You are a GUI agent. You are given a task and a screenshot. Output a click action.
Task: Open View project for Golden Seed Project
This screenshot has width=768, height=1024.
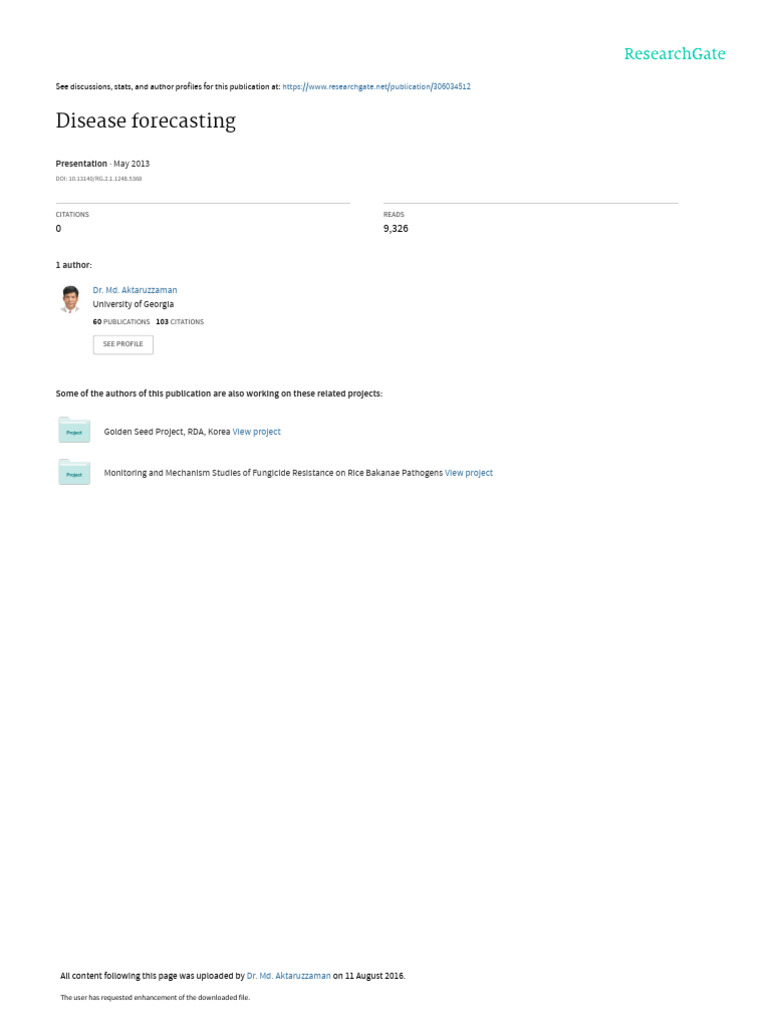click(257, 432)
